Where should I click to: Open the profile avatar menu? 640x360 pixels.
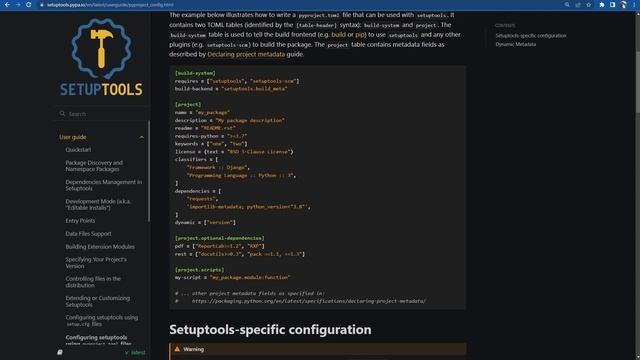pyautogui.click(x=623, y=4)
